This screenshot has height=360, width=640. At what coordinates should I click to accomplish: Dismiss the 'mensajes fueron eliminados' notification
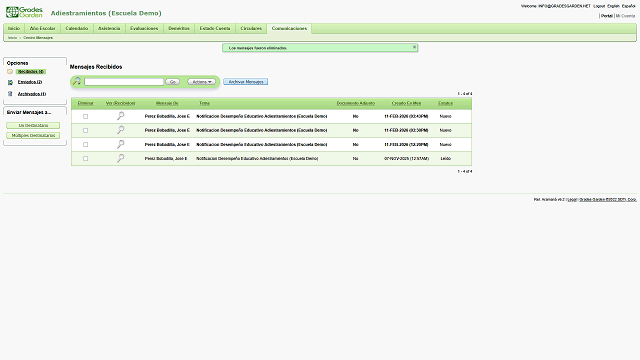click(414, 47)
